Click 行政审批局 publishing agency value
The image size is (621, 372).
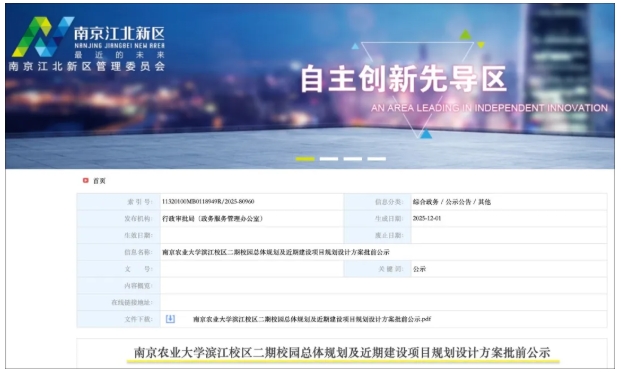click(x=212, y=219)
